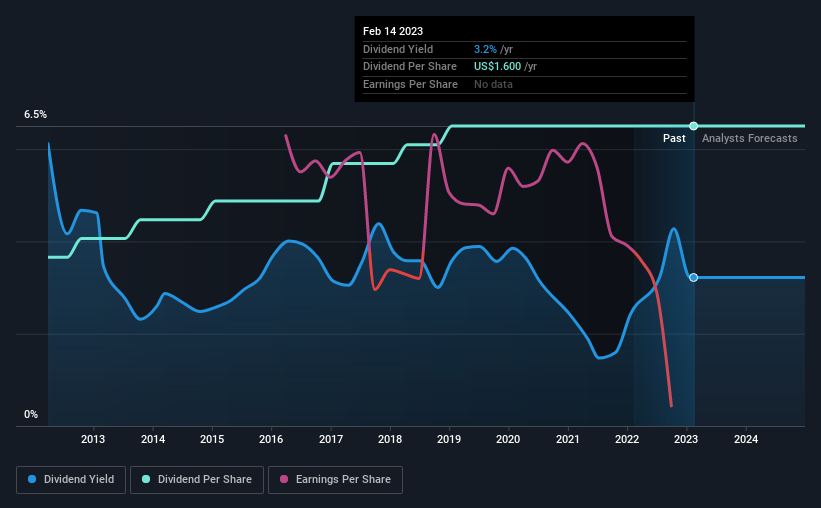The image size is (821, 508).
Task: Click the 2013 x-axis label
Action: (93, 439)
